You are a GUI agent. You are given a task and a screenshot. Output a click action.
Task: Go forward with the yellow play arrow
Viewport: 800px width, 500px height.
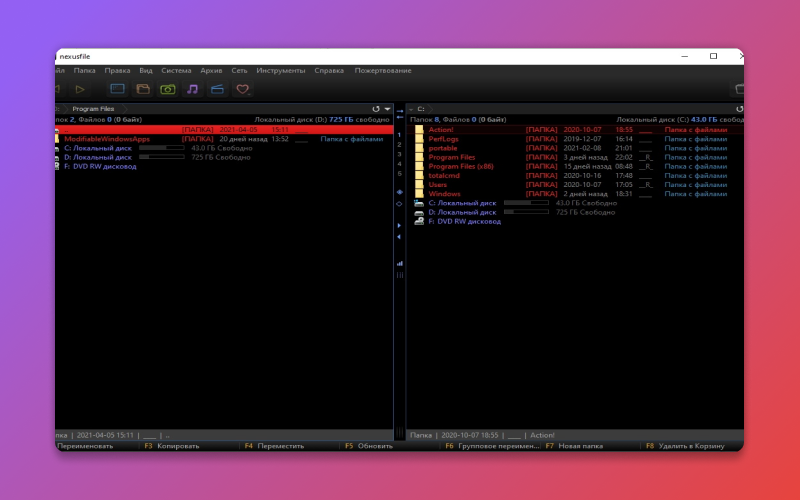click(x=80, y=89)
